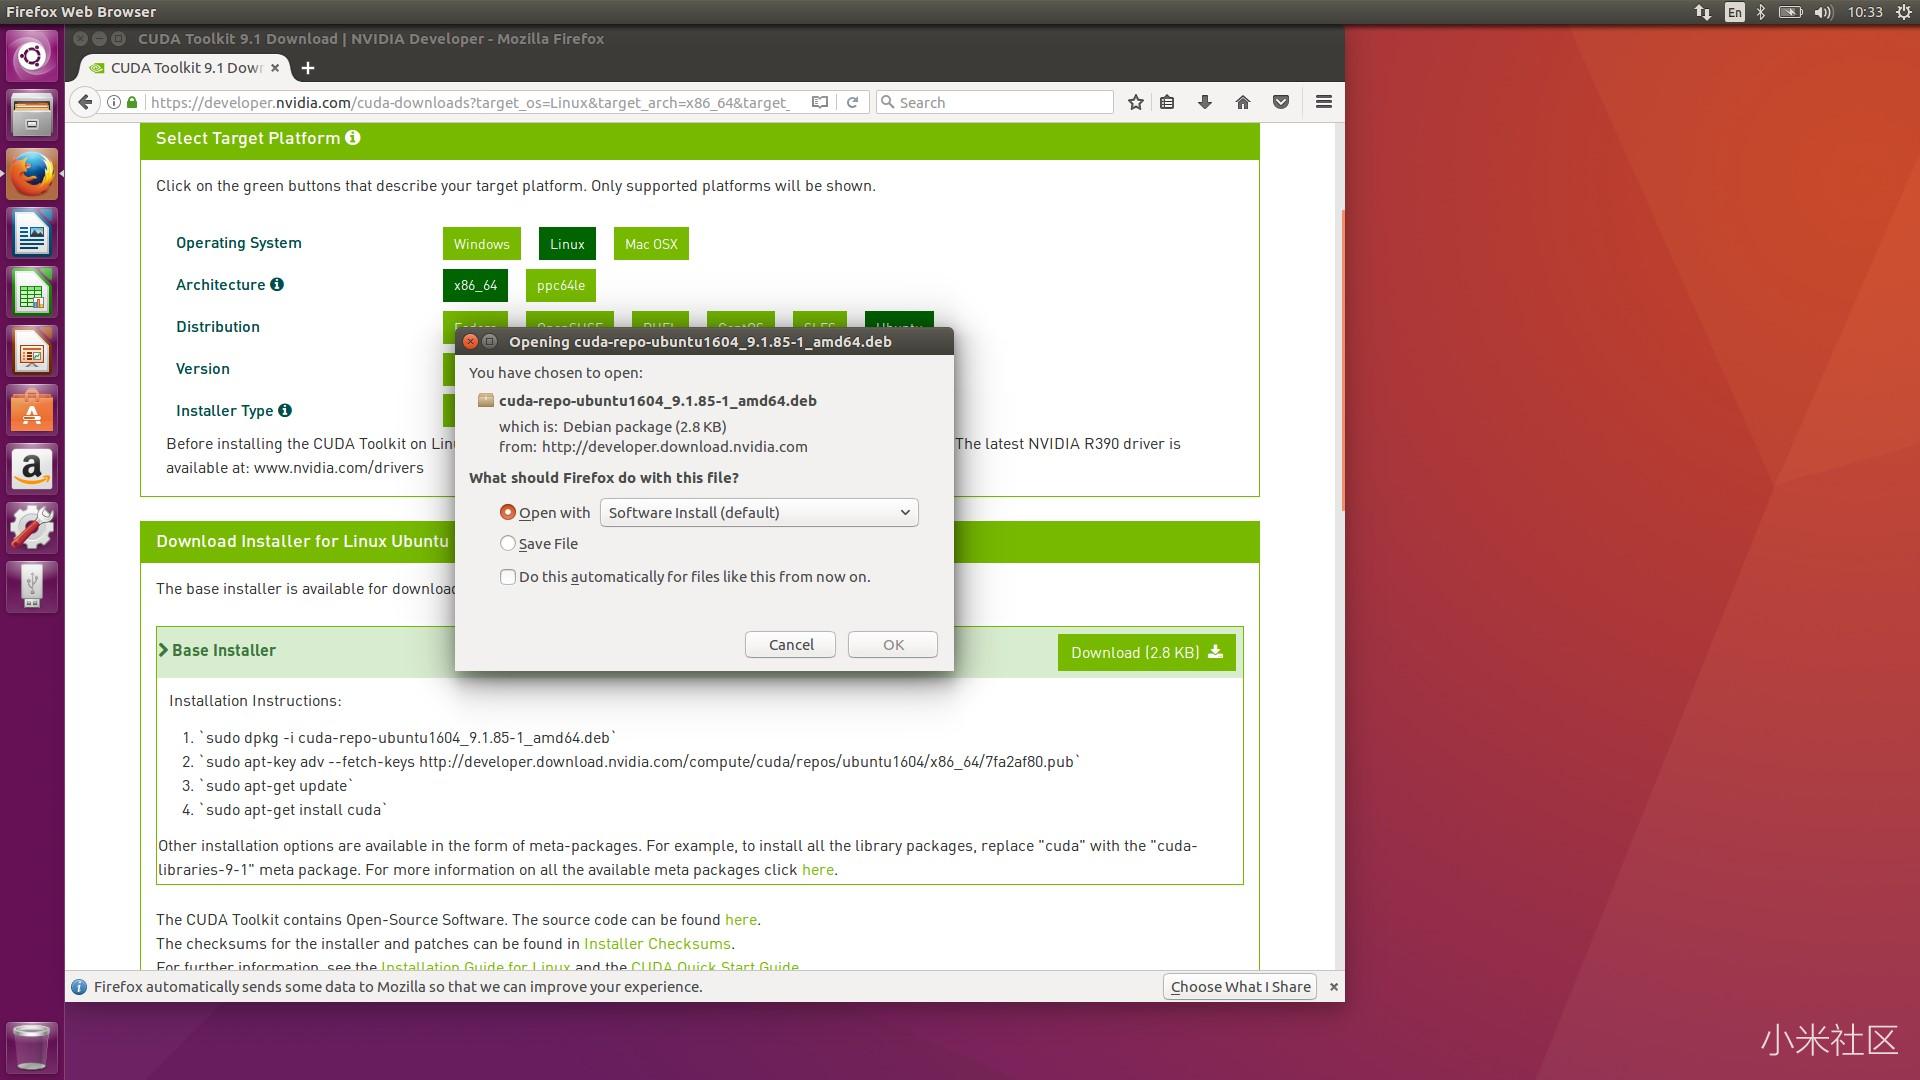
Task: Launch LibreOffice Writer from dock
Action: (x=32, y=233)
